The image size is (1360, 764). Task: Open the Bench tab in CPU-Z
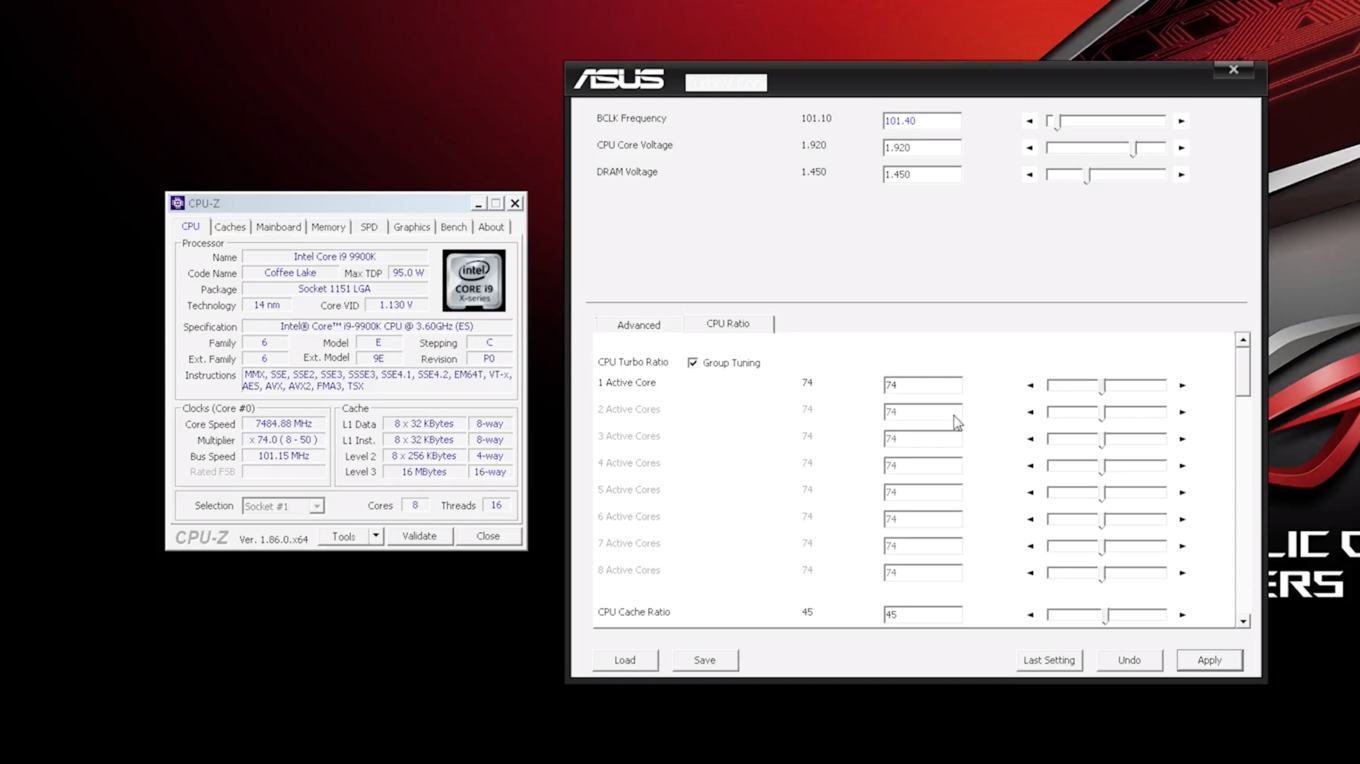tap(454, 227)
